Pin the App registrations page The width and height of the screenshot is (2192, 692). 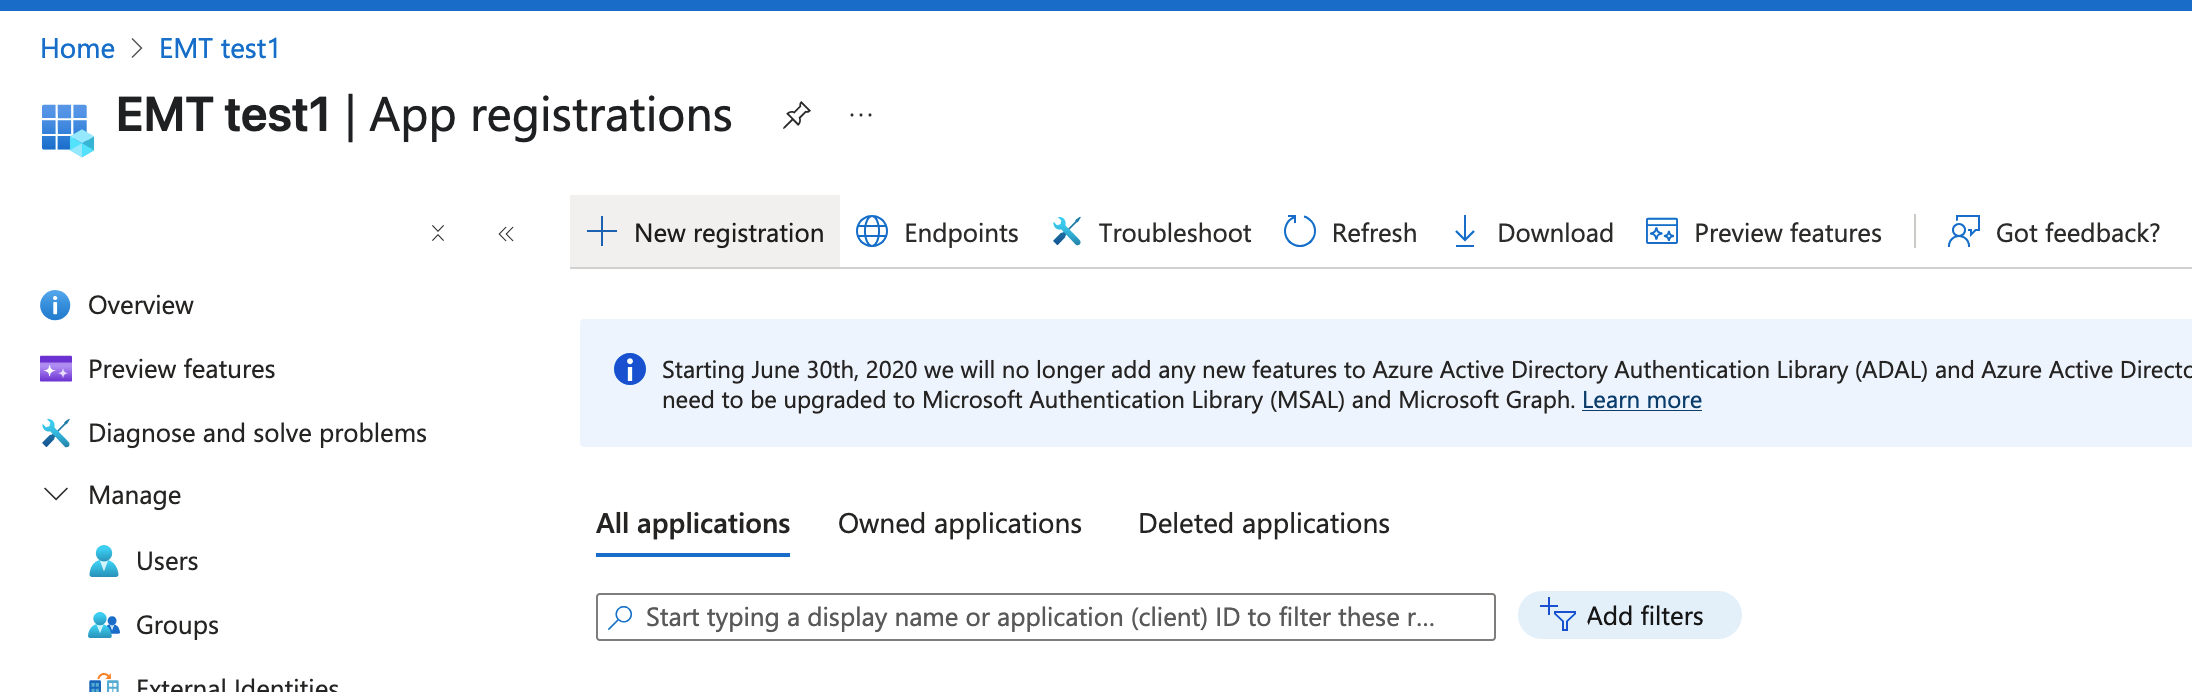coord(796,115)
